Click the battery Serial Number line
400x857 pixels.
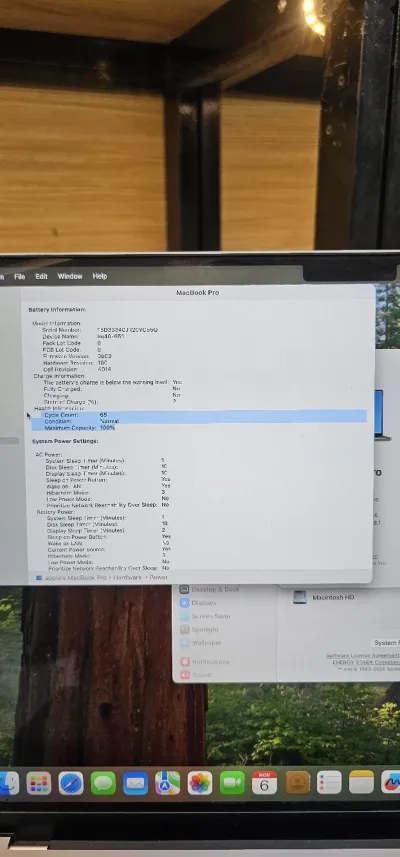100,330
